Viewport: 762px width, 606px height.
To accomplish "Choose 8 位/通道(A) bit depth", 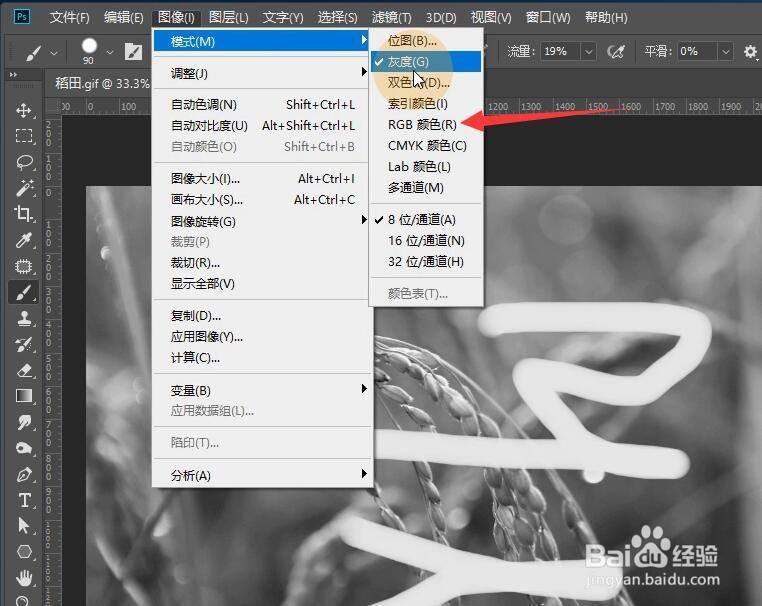I will point(426,220).
